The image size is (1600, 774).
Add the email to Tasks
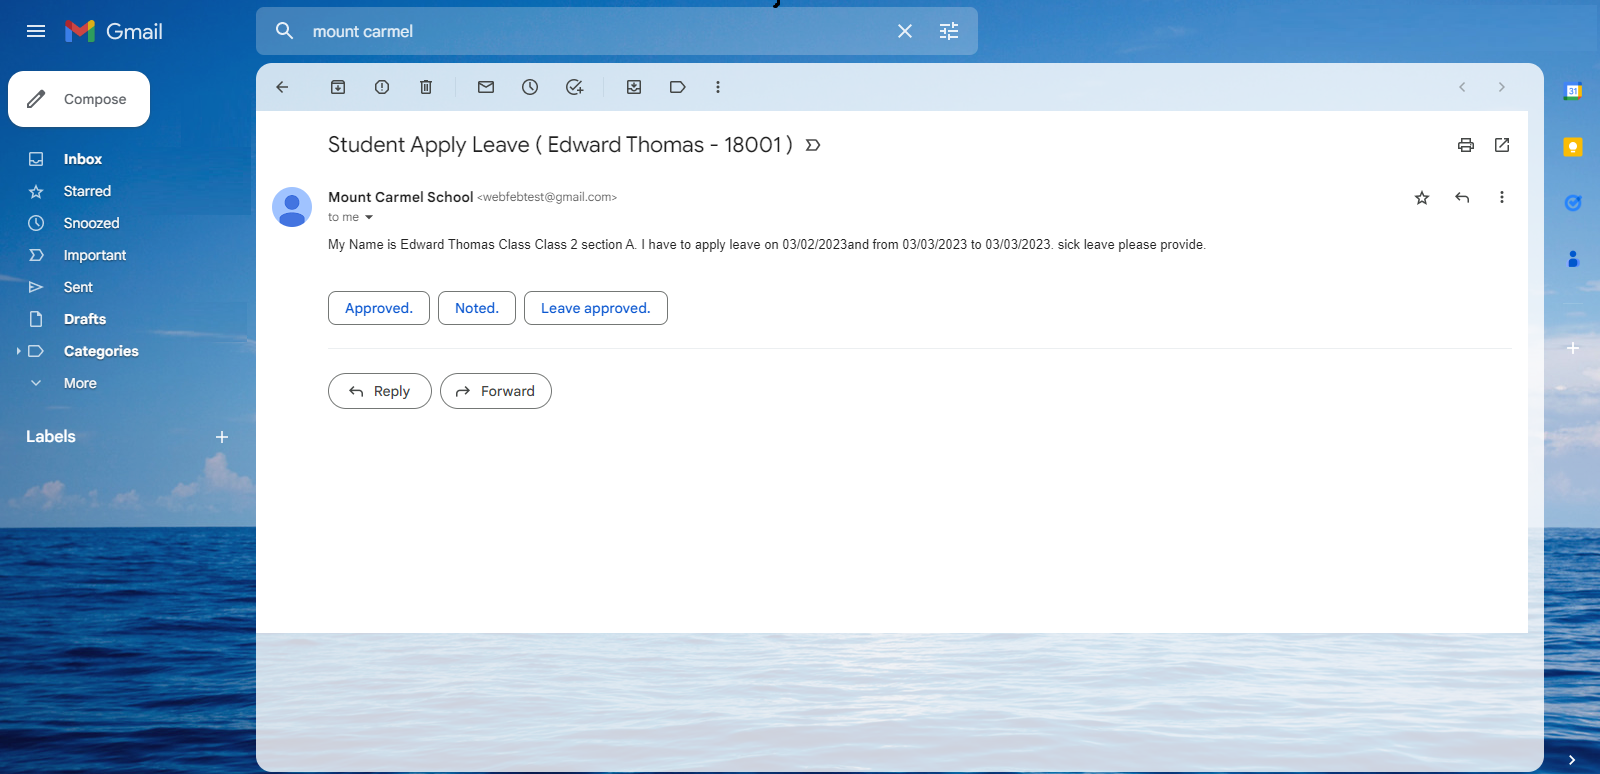[x=574, y=87]
